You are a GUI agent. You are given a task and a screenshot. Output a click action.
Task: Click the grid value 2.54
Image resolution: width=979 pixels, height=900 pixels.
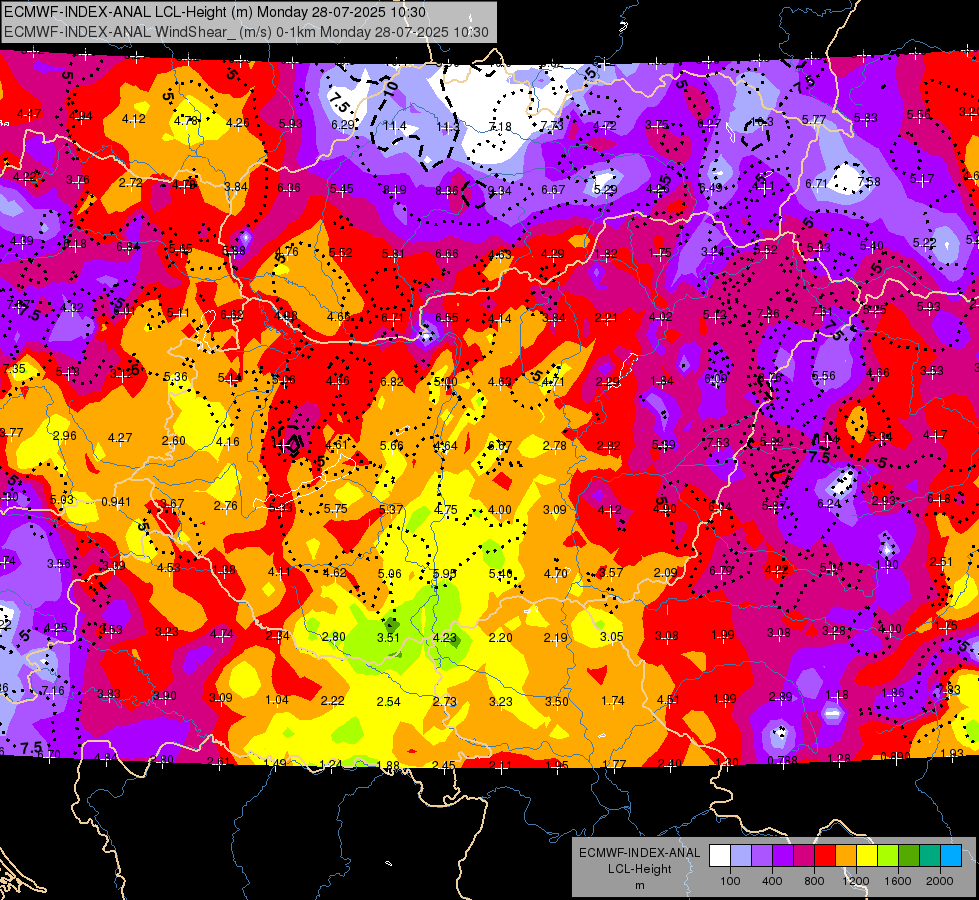click(x=388, y=701)
